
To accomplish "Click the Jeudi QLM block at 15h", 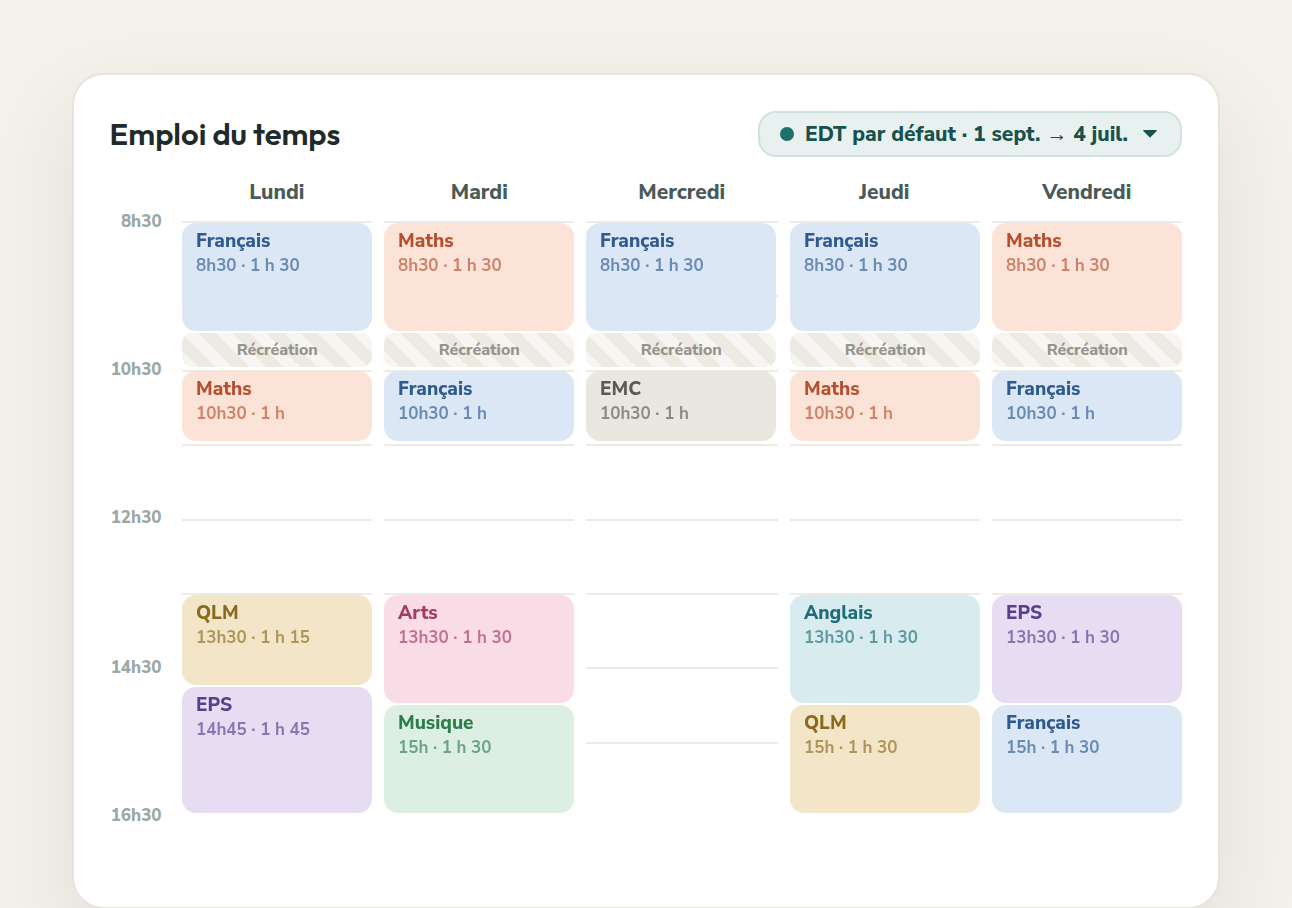I will tap(885, 759).
